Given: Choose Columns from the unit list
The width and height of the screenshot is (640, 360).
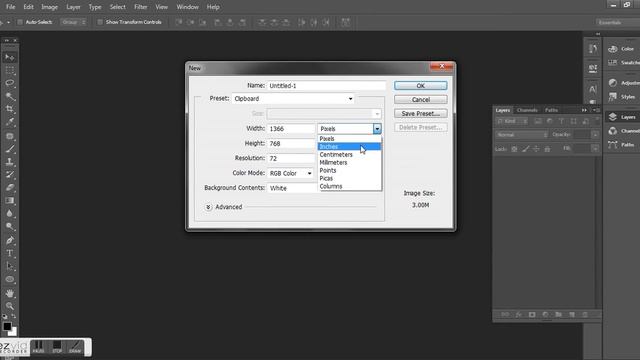Looking at the screenshot, I should (x=349, y=186).
